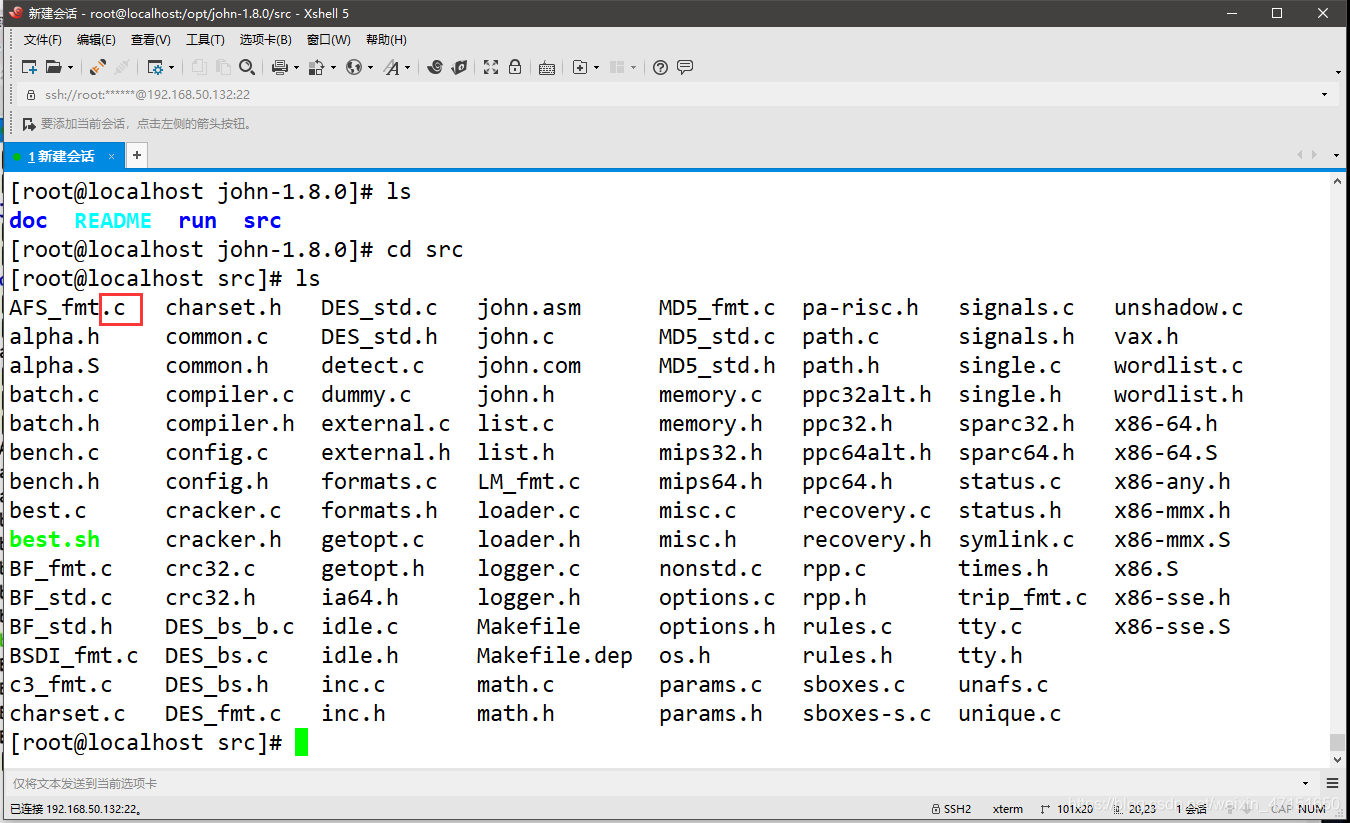Open the 选项卡(B) menu
This screenshot has height=823, width=1350.
click(x=266, y=40)
